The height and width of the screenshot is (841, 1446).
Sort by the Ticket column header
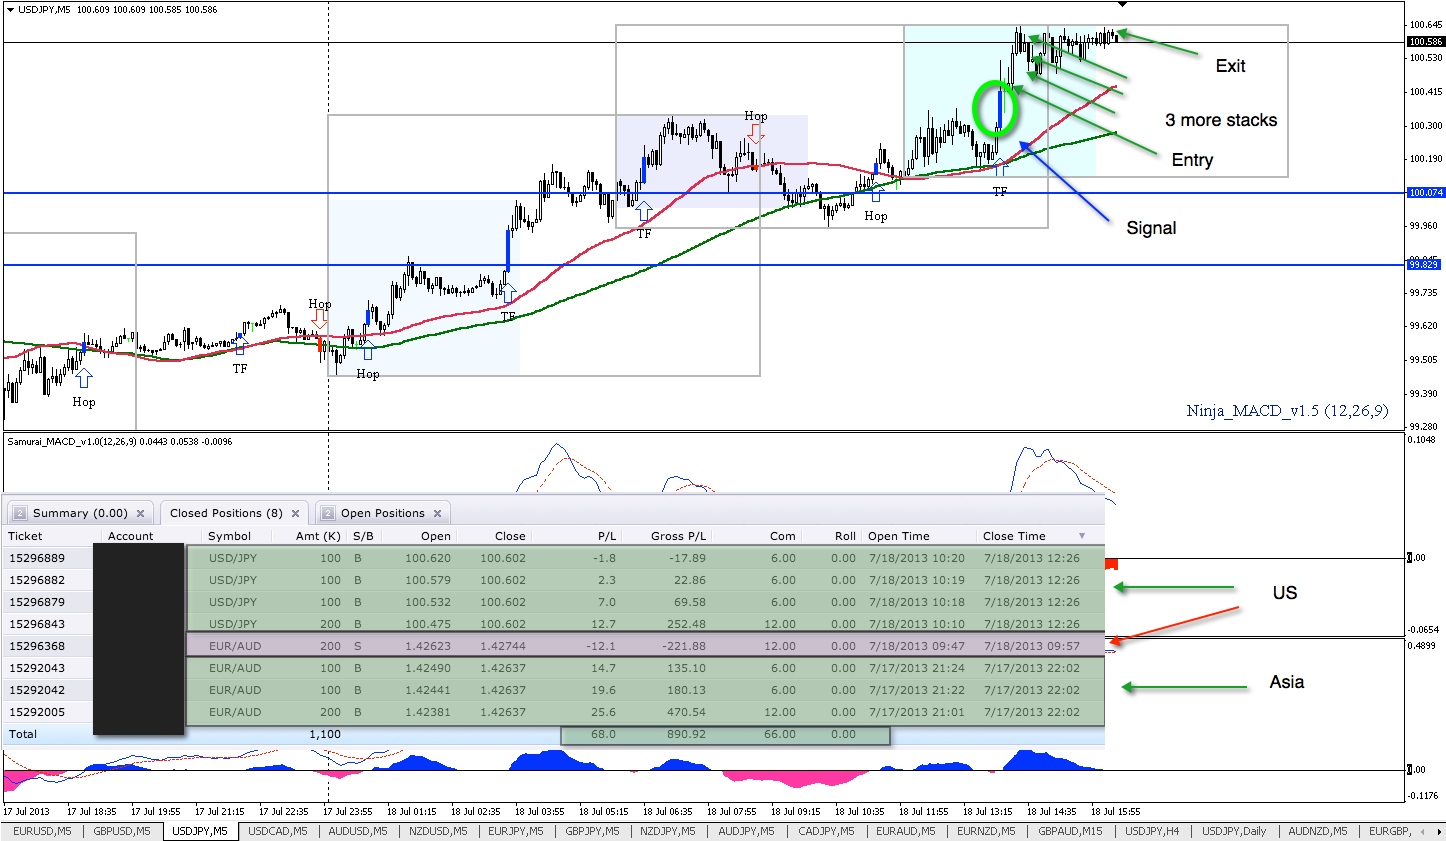(x=26, y=536)
